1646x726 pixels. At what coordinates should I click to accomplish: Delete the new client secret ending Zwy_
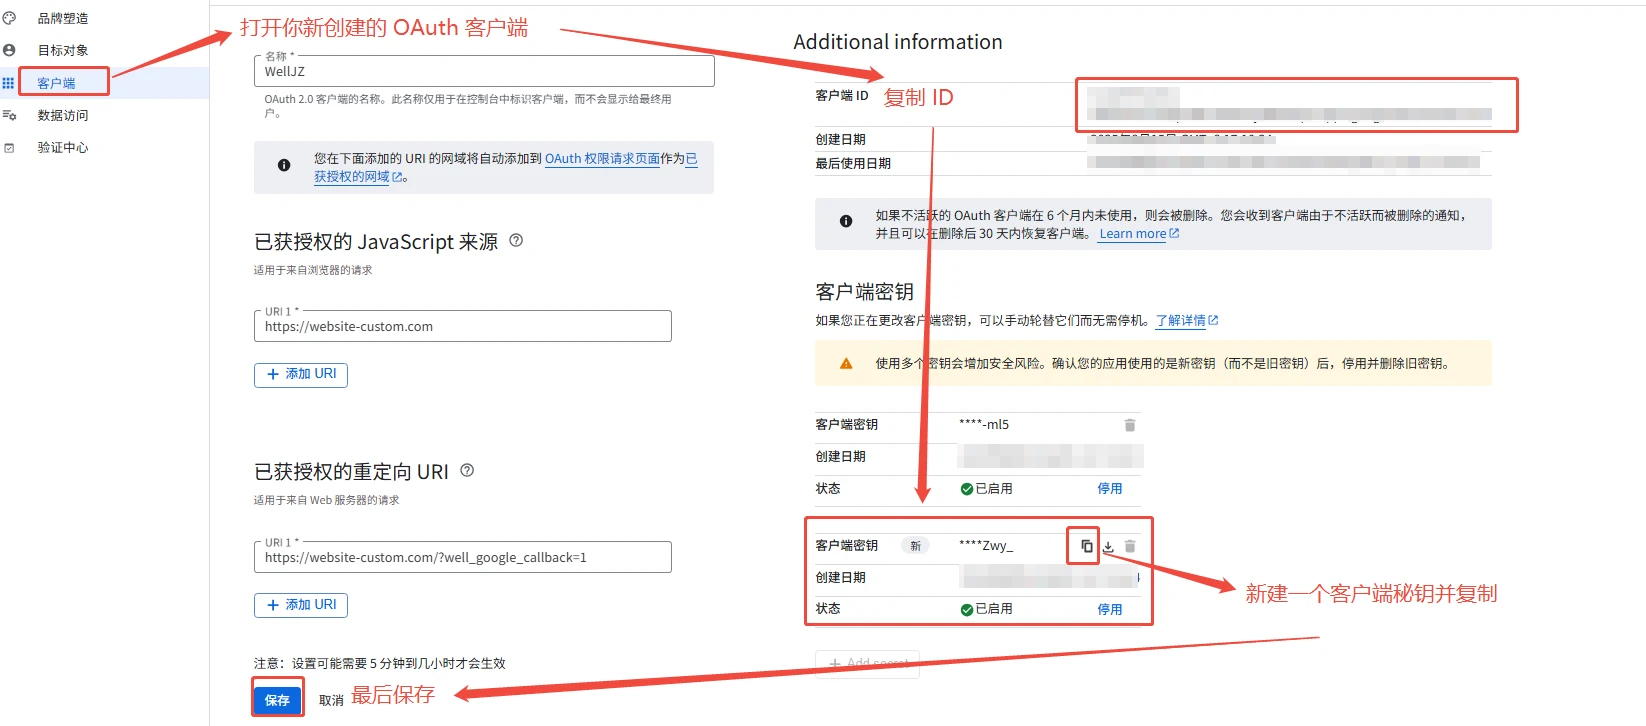[1130, 547]
